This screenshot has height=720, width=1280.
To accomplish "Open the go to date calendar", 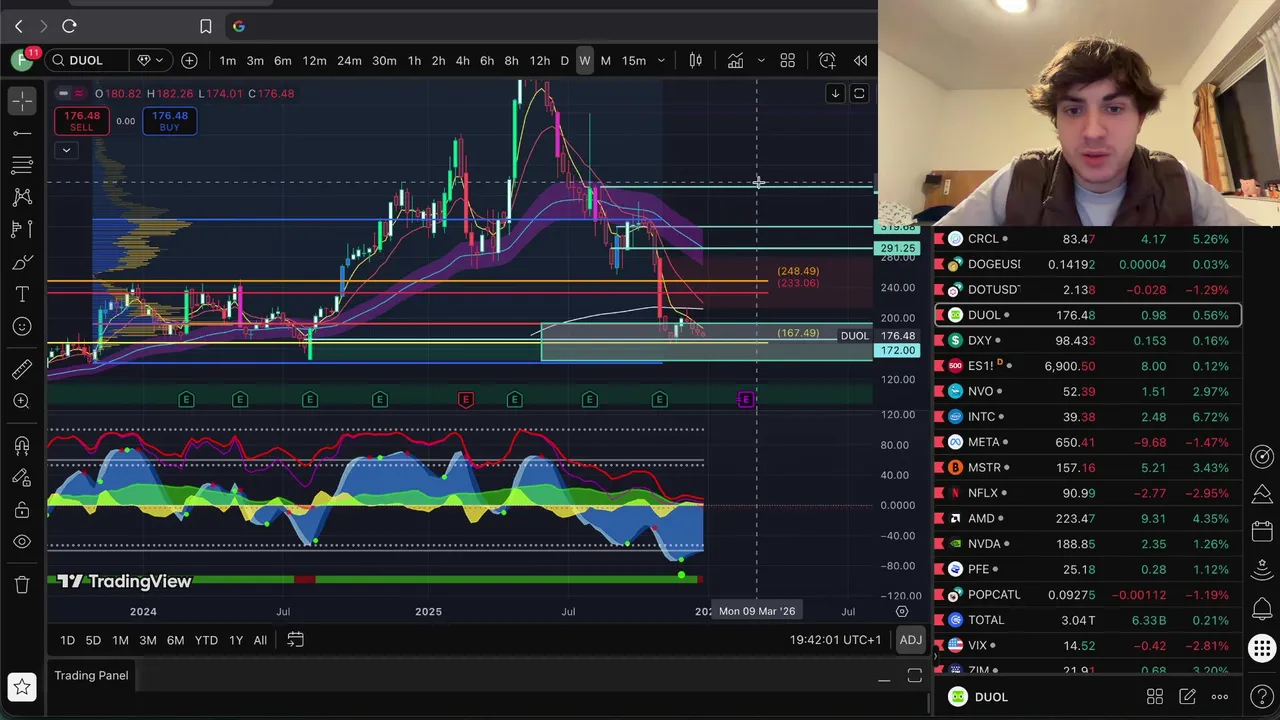I will (x=295, y=639).
